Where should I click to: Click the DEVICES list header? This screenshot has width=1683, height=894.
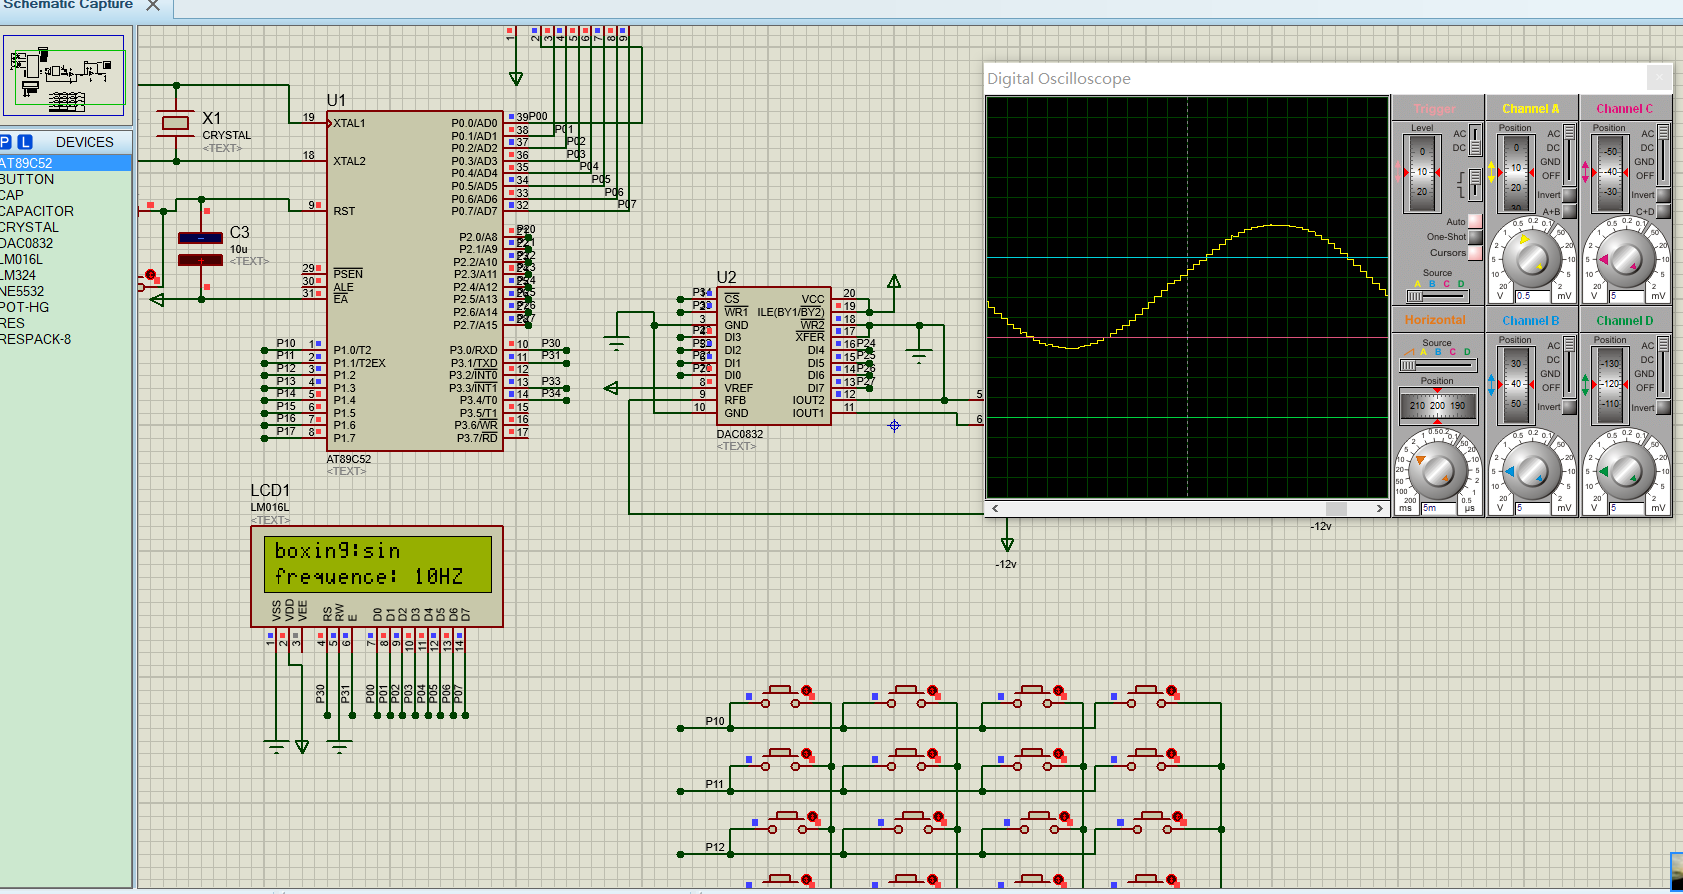click(84, 142)
